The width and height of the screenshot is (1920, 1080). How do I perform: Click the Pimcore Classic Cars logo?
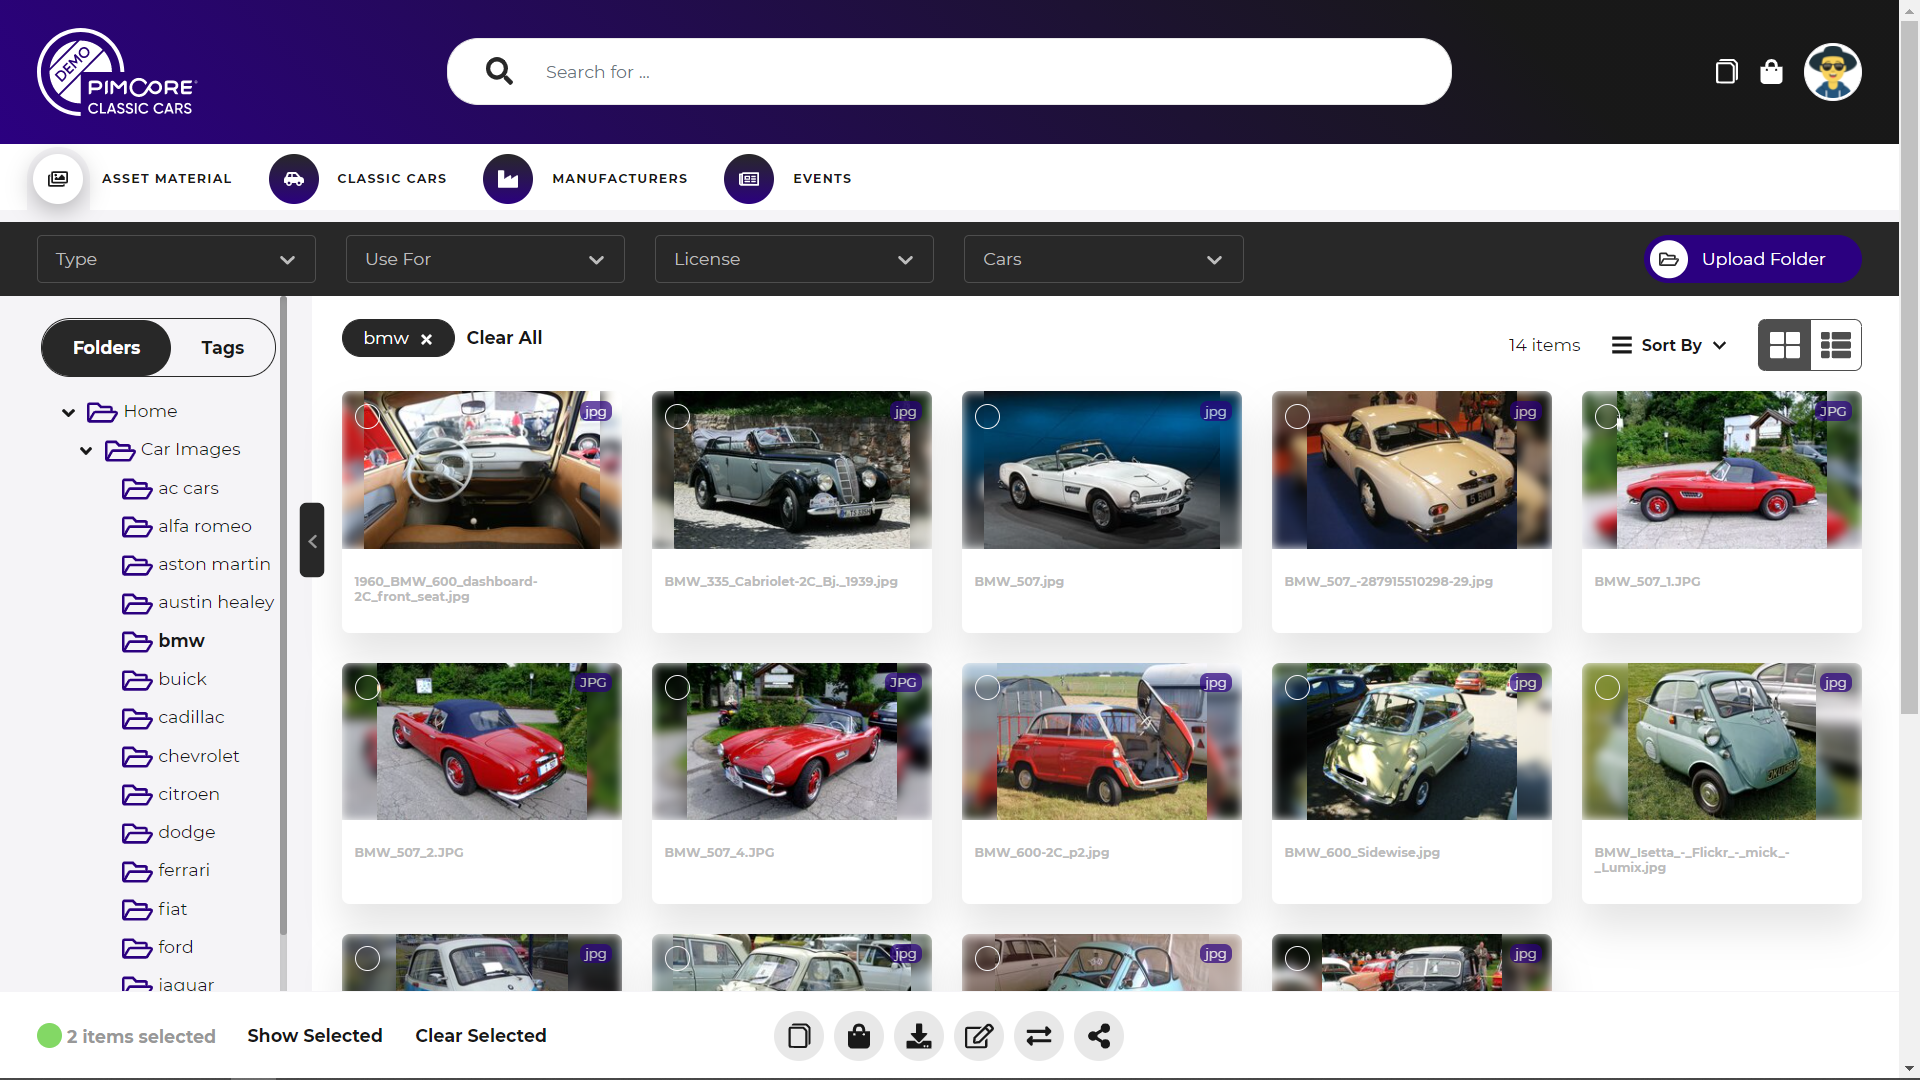pos(117,72)
